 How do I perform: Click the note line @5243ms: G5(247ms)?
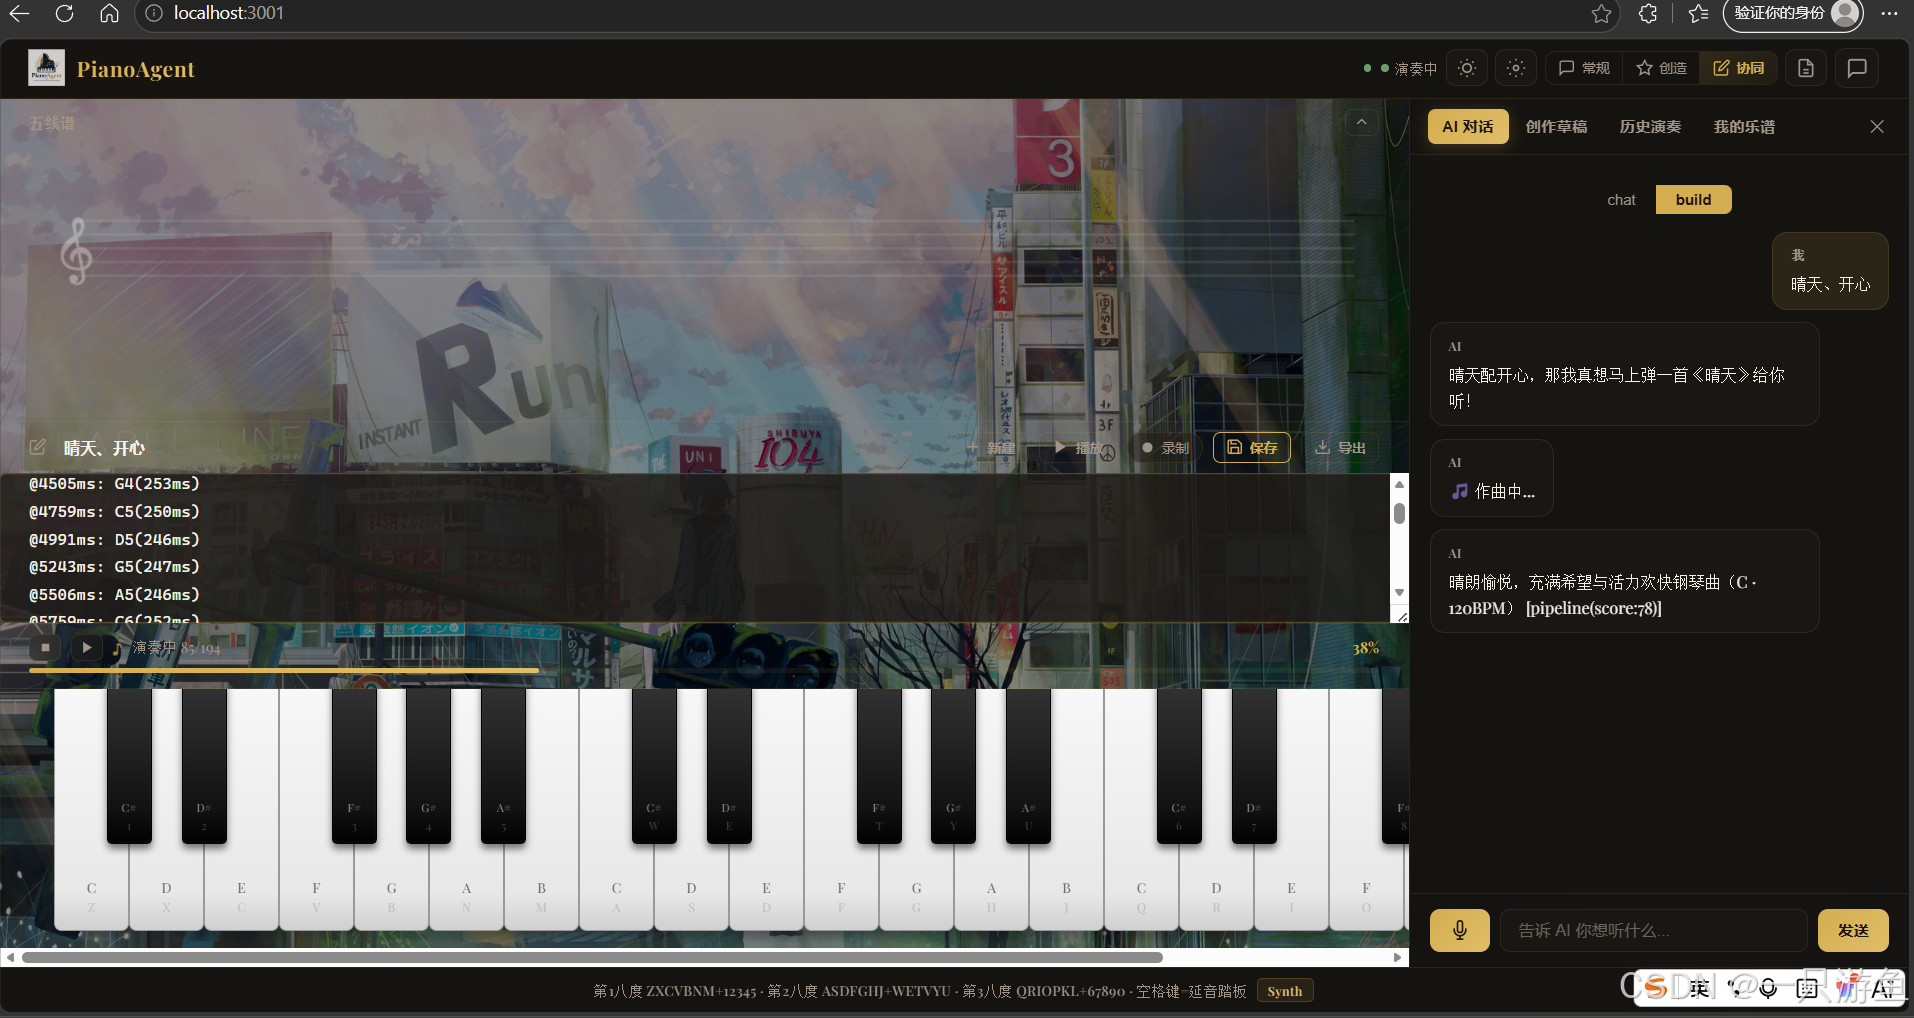pyautogui.click(x=114, y=567)
